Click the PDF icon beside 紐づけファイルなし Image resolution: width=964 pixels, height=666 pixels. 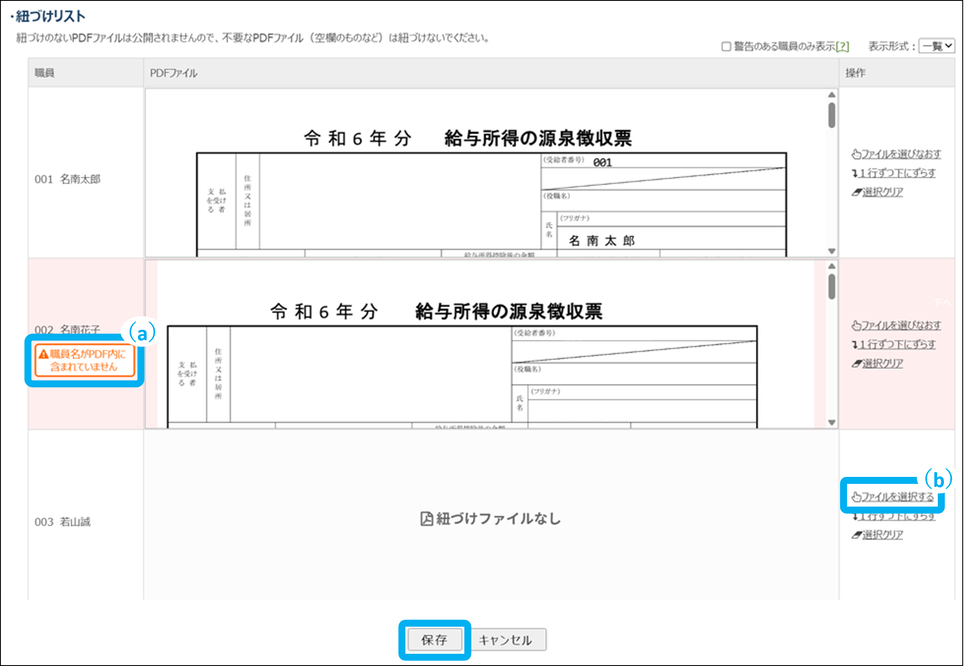425,519
